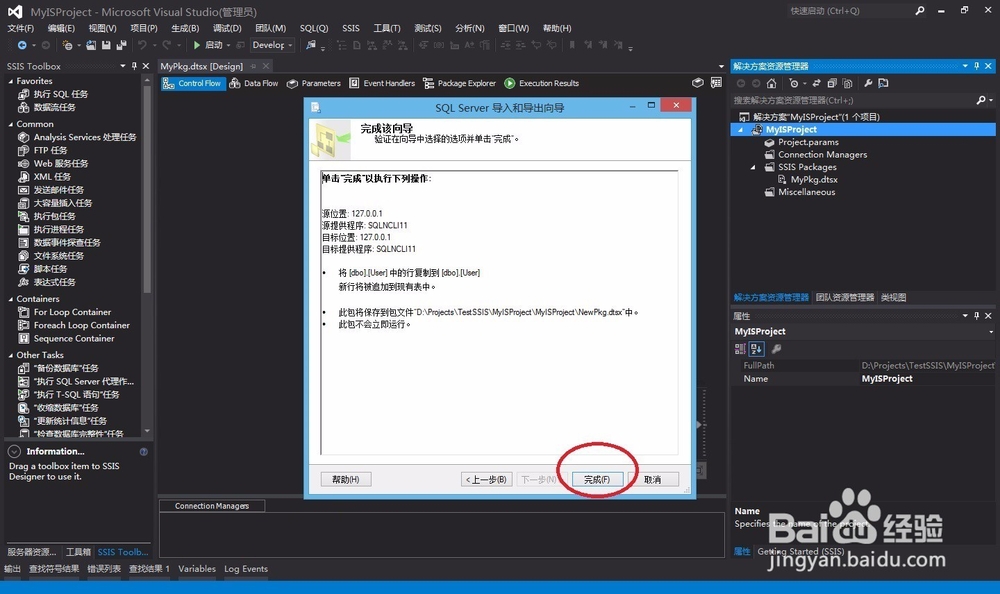The height and width of the screenshot is (594, 1000).
Task: Open wizard help with 帮助(H) button
Action: click(346, 479)
